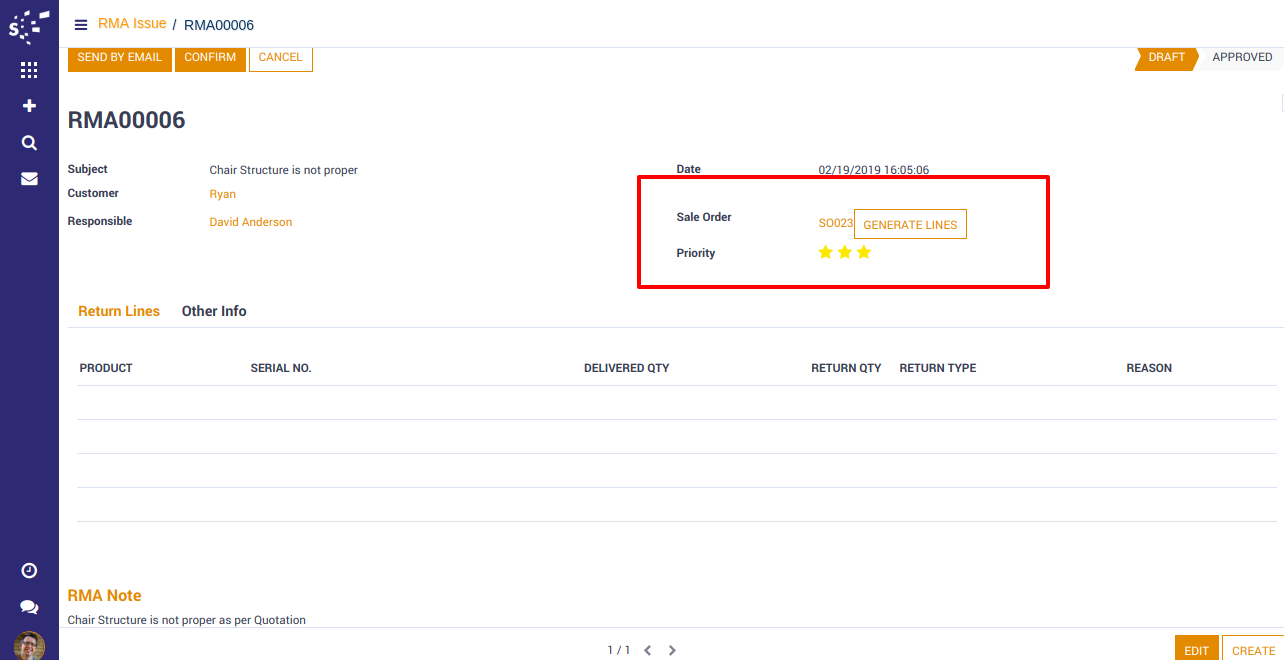
Task: Go to previous record with left chevron
Action: point(647,650)
